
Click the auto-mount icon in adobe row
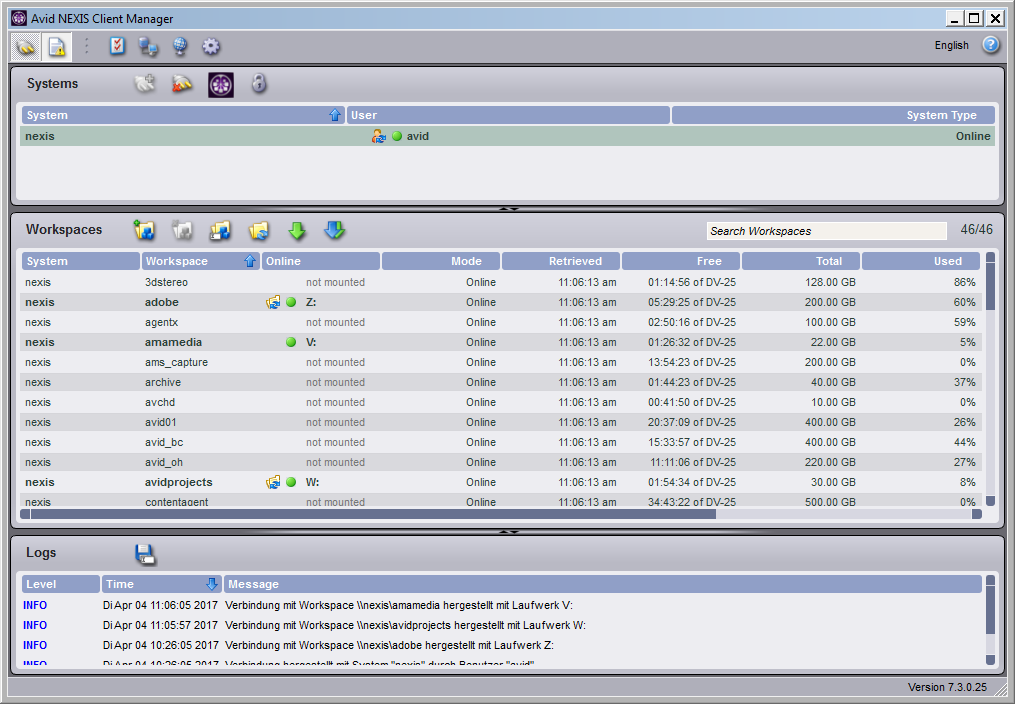click(273, 302)
